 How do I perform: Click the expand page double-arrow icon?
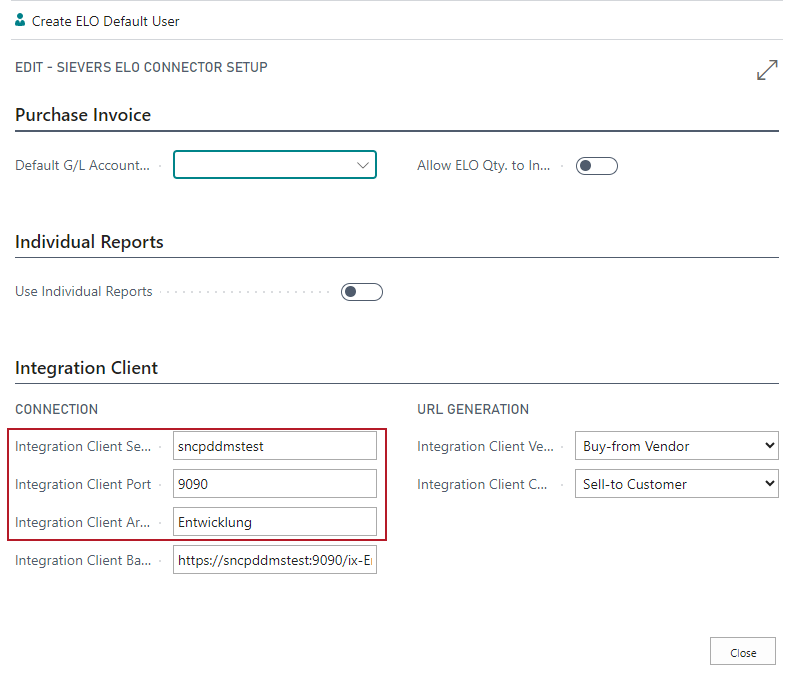767,70
